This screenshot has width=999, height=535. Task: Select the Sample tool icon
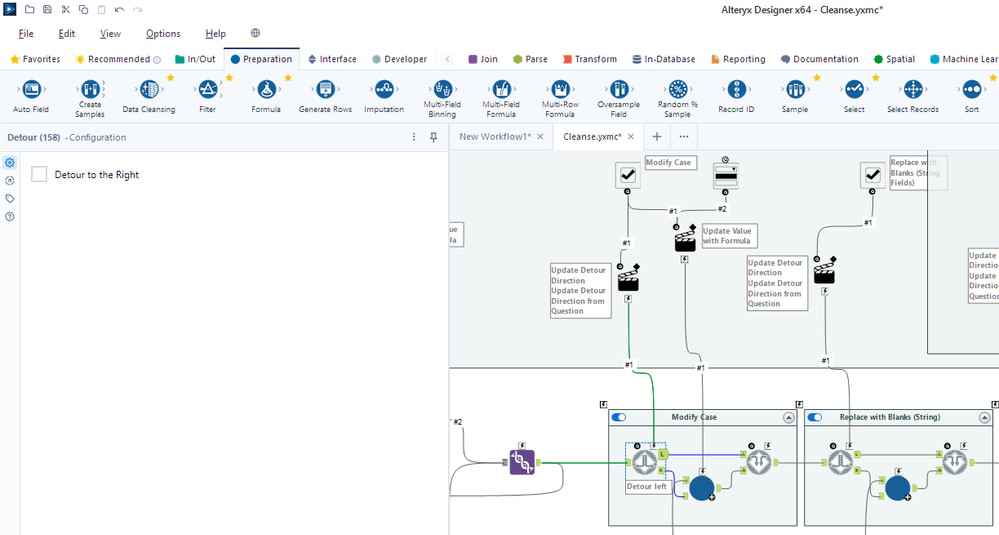(x=795, y=89)
